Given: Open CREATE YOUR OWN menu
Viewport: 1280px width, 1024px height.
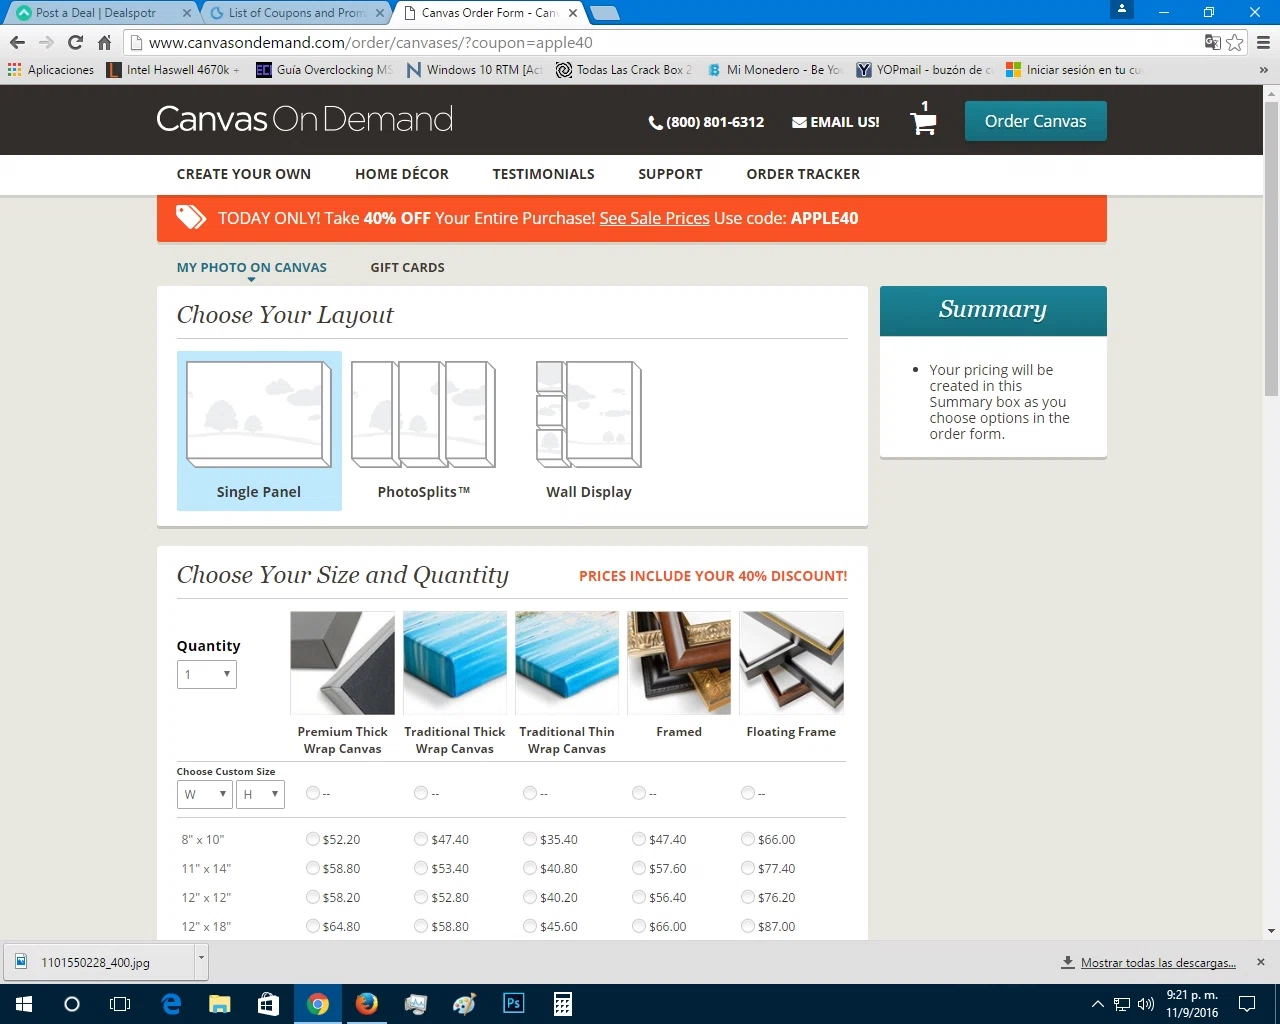Looking at the screenshot, I should pos(244,174).
